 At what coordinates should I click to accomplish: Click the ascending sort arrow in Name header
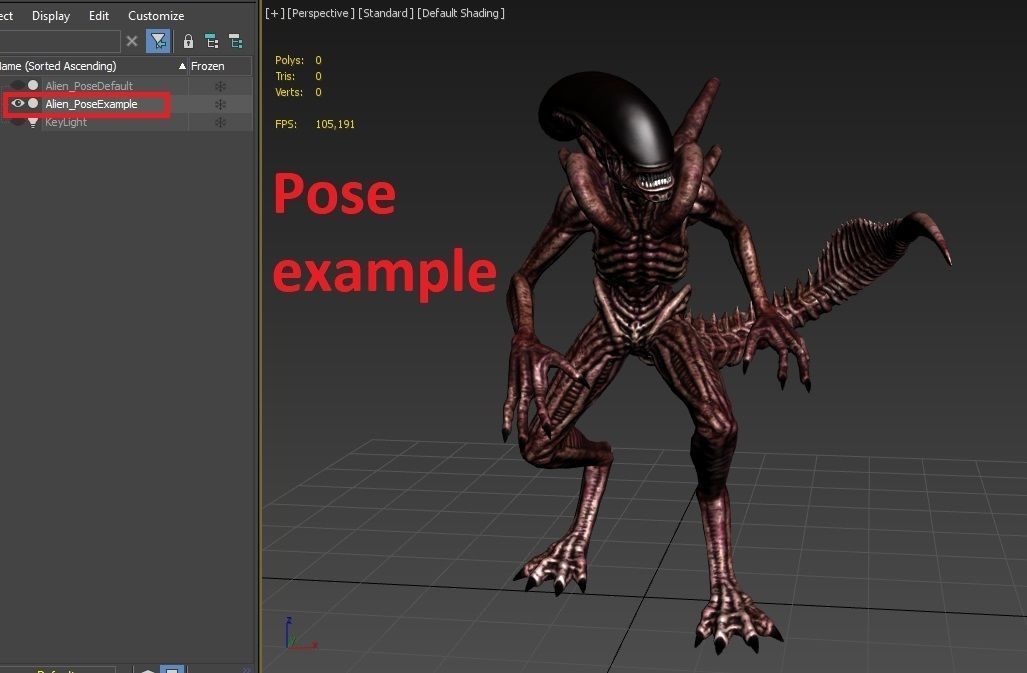182,66
